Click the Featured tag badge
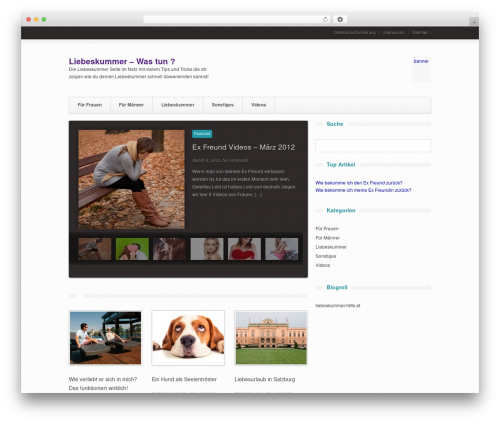Image resolution: width=500 pixels, height=423 pixels. 202,134
